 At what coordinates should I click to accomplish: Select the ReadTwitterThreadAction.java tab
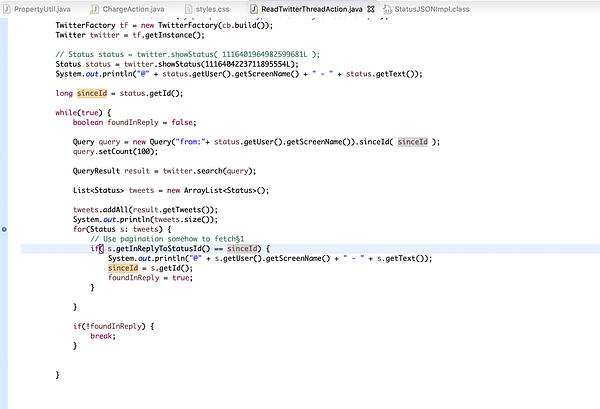[311, 9]
